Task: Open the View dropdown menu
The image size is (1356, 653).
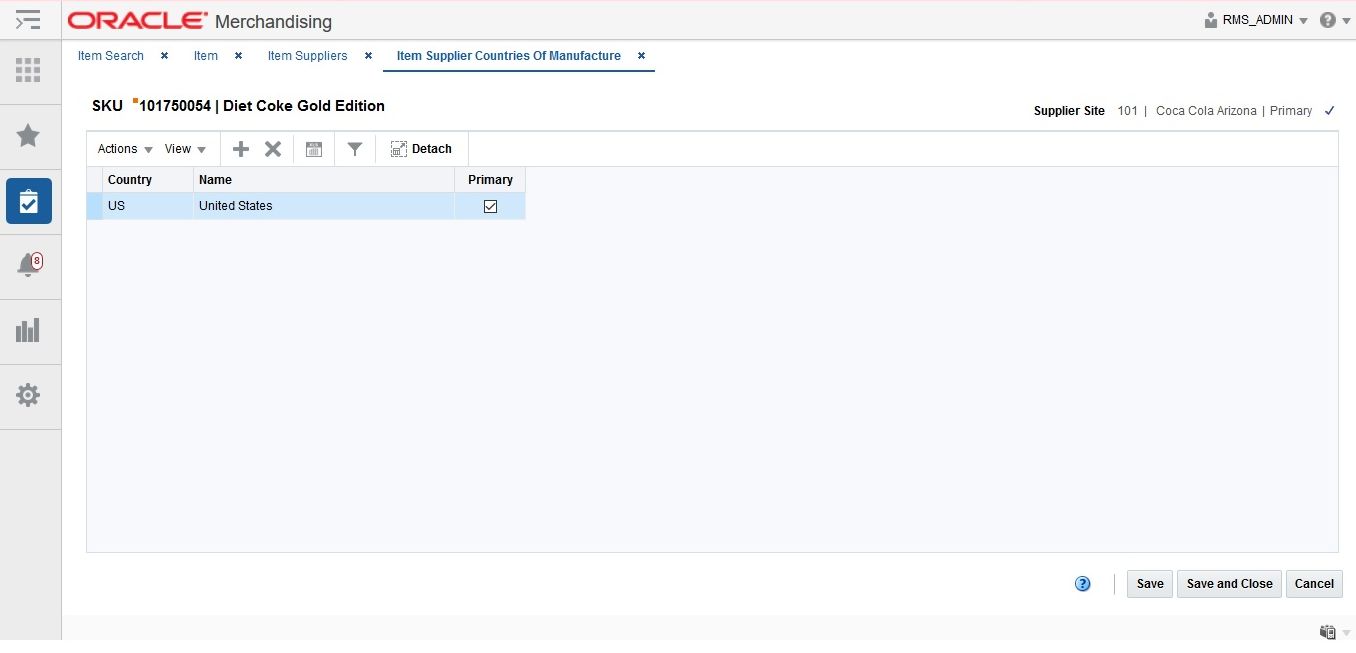Action: pos(185,149)
